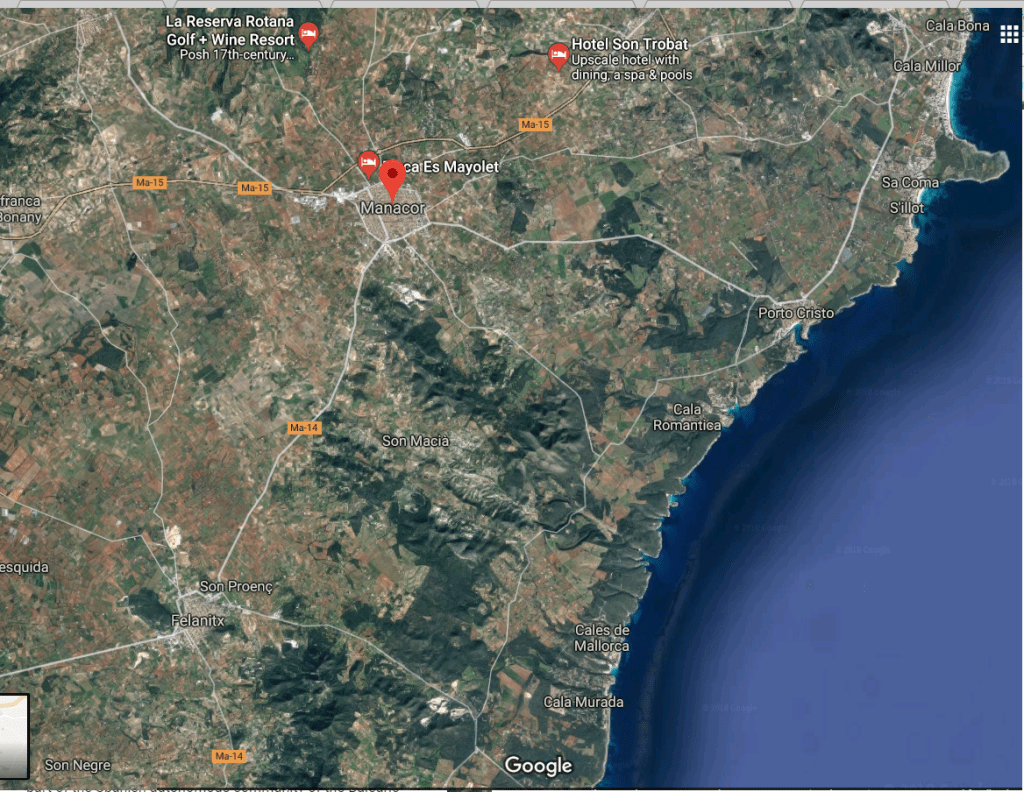Click the red Manacor location marker
This screenshot has height=792, width=1024.
pyautogui.click(x=392, y=178)
